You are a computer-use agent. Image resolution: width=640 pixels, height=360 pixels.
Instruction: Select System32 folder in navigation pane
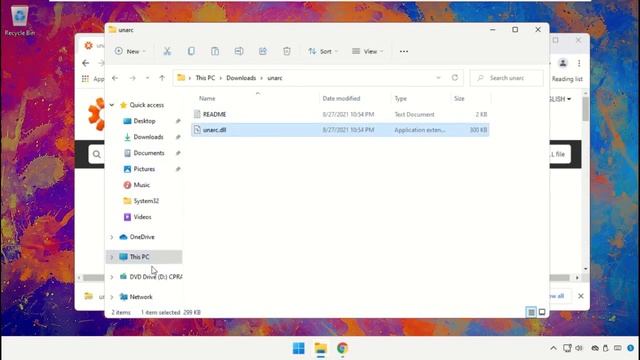(x=146, y=201)
